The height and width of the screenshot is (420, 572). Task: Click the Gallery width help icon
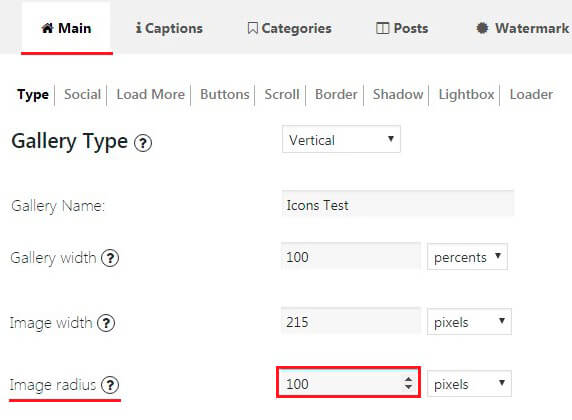coord(110,258)
